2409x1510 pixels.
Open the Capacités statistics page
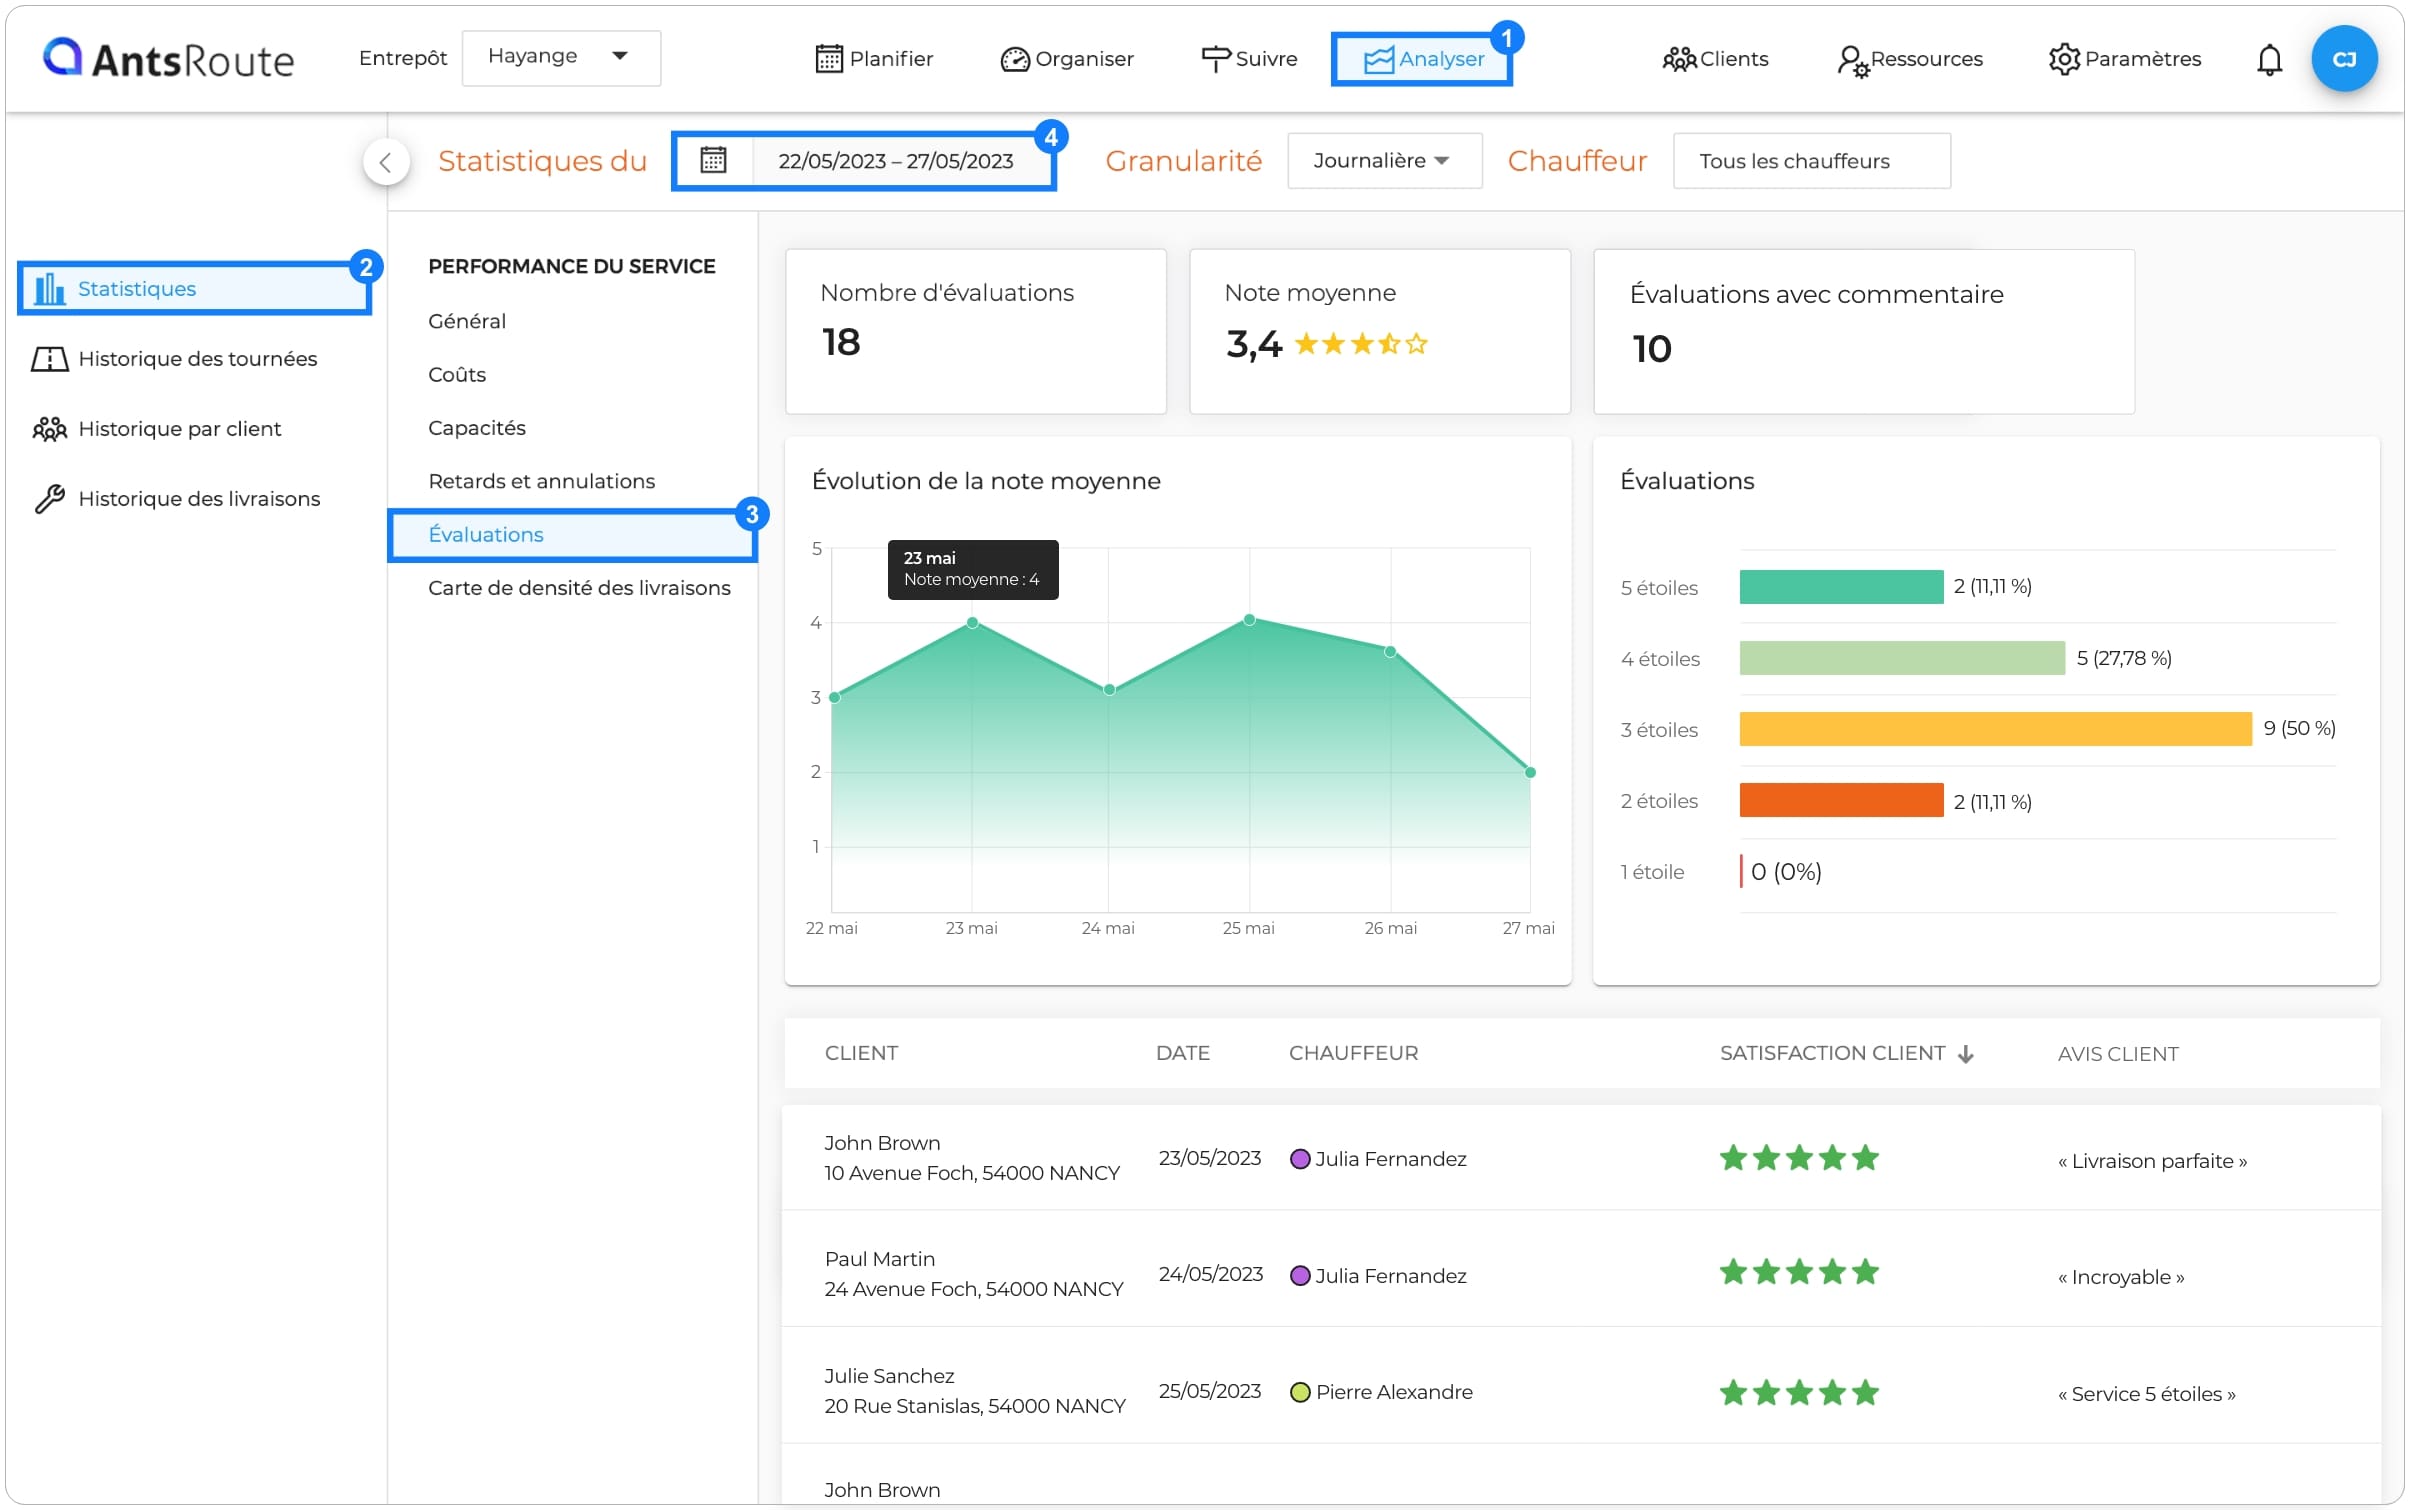[476, 428]
